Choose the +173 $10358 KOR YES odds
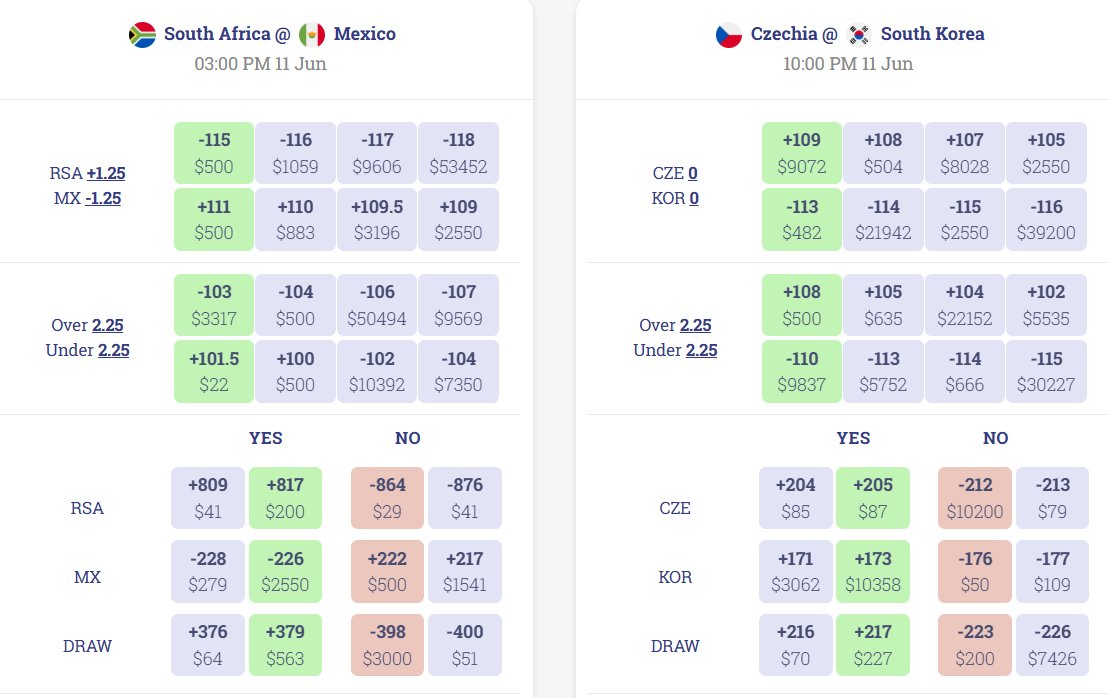 click(x=873, y=571)
